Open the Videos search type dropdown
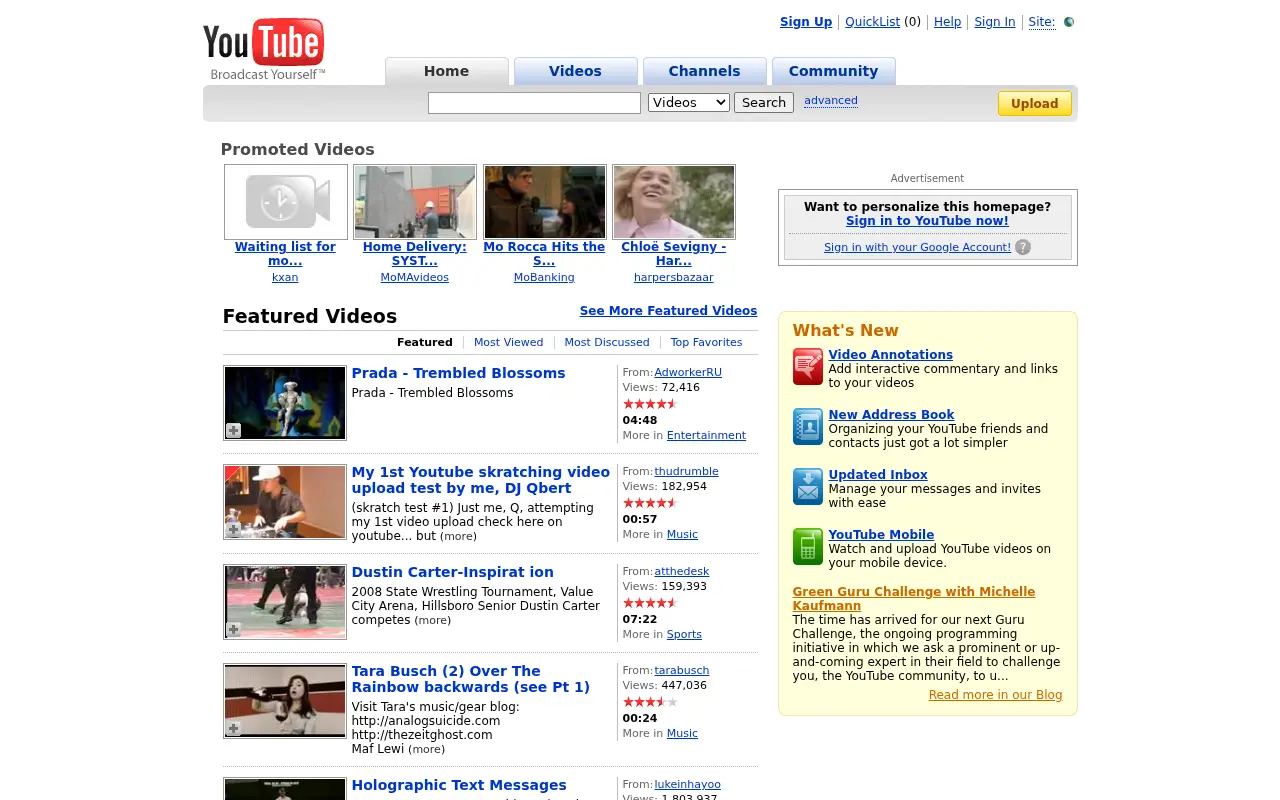The width and height of the screenshot is (1280, 800). tap(689, 102)
